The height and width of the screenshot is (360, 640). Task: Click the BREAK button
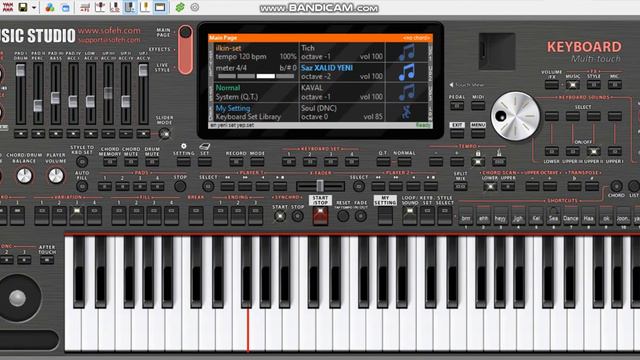pos(196,216)
